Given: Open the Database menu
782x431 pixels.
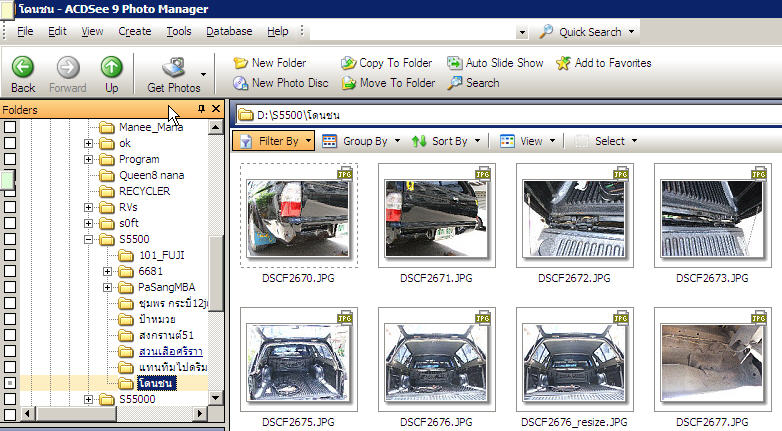Looking at the screenshot, I should pos(229,31).
